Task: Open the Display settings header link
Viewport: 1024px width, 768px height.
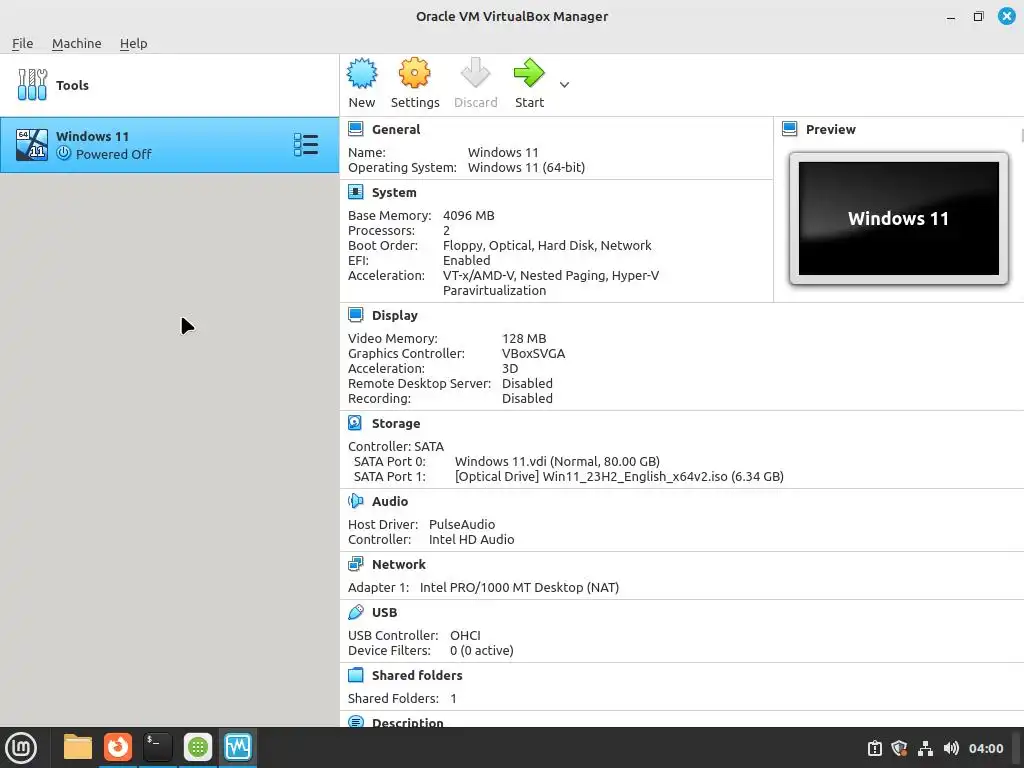Action: [394, 315]
